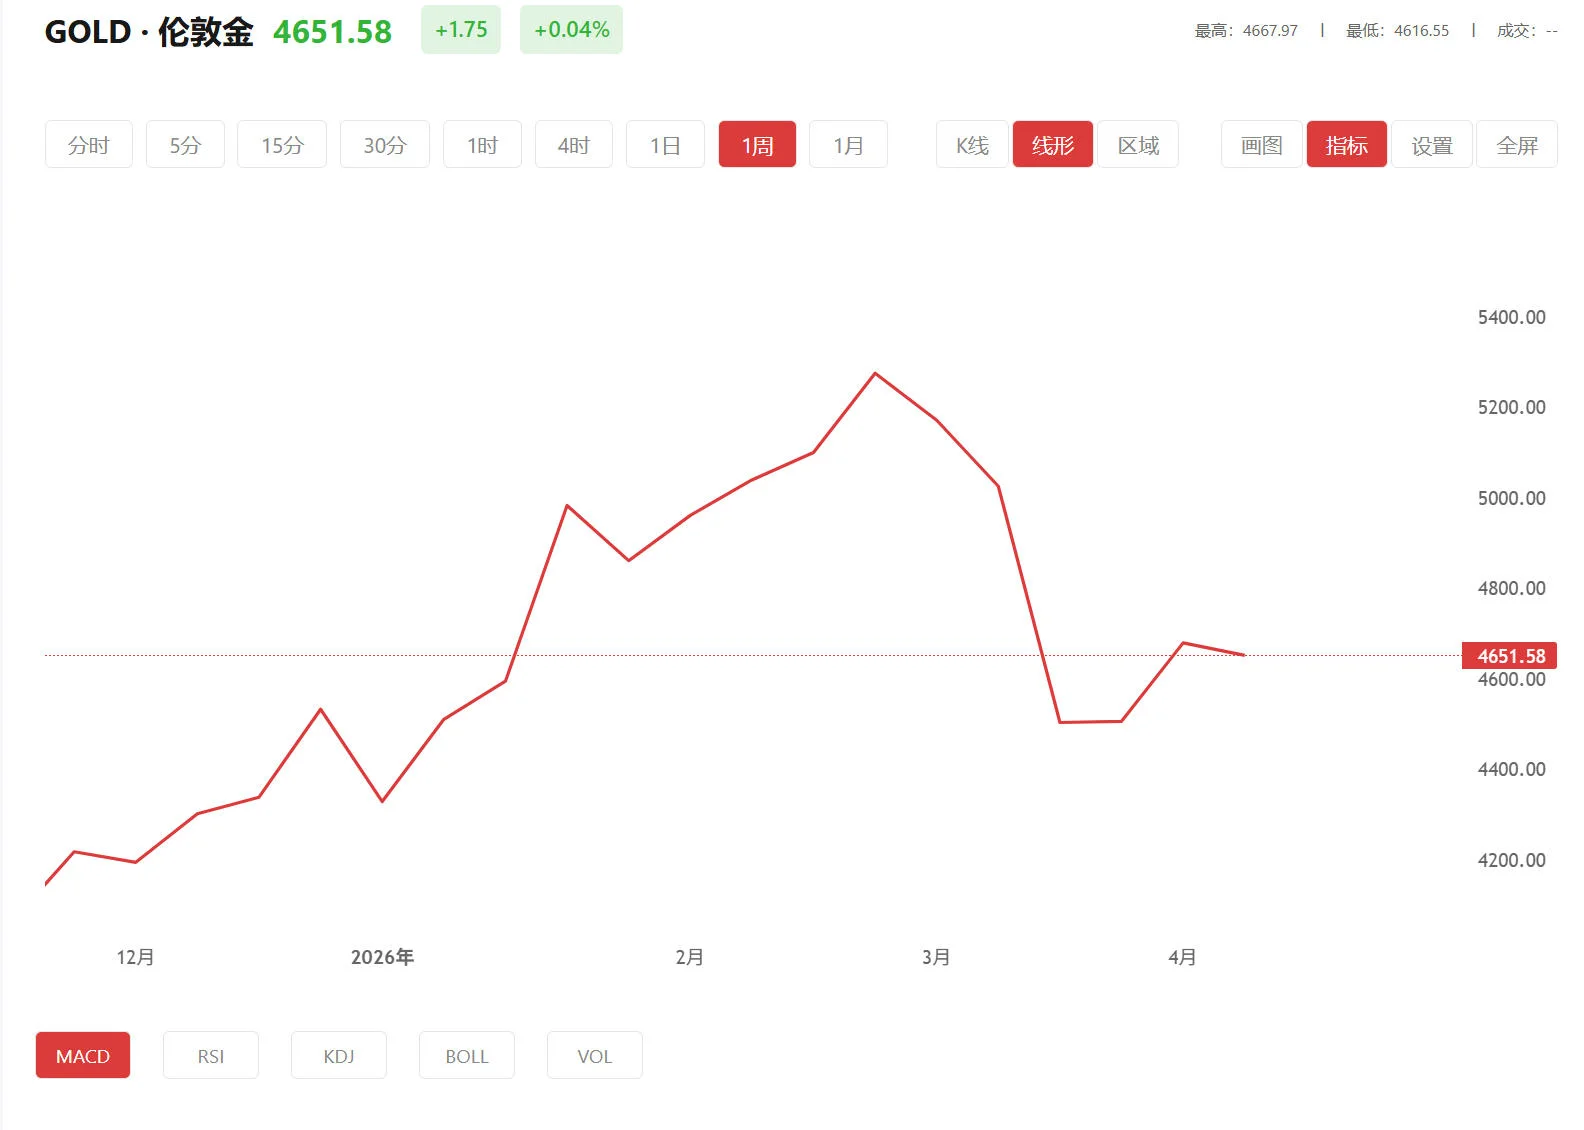The width and height of the screenshot is (1584, 1130).
Task: Click the 4651.58 current price marker
Action: [1510, 656]
